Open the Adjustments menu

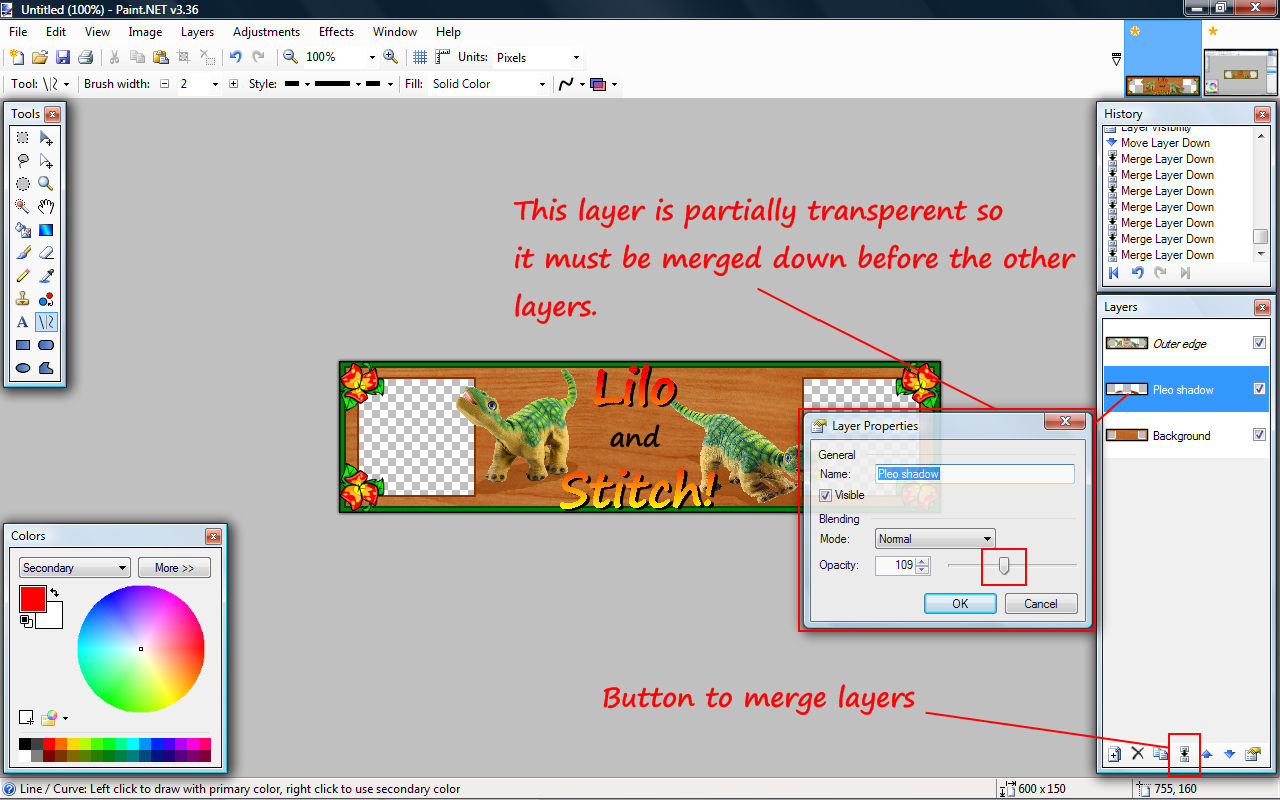click(x=266, y=32)
